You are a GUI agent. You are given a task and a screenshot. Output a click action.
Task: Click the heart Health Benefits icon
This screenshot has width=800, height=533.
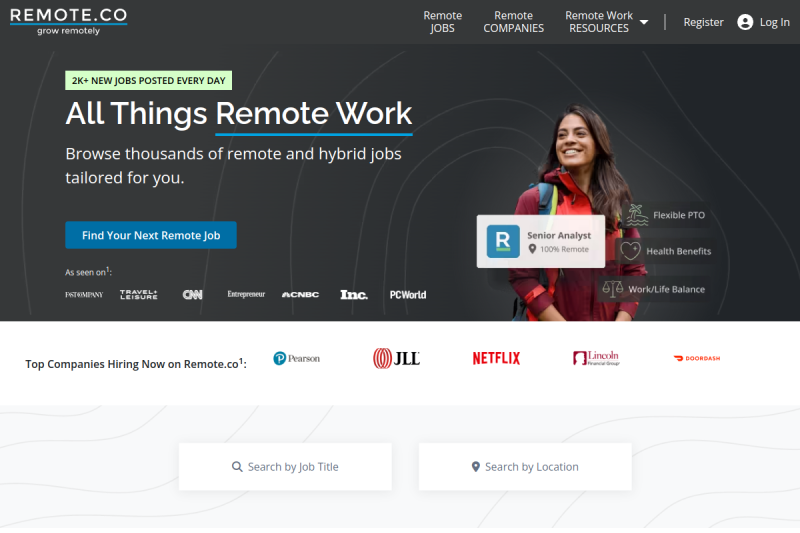point(631,251)
